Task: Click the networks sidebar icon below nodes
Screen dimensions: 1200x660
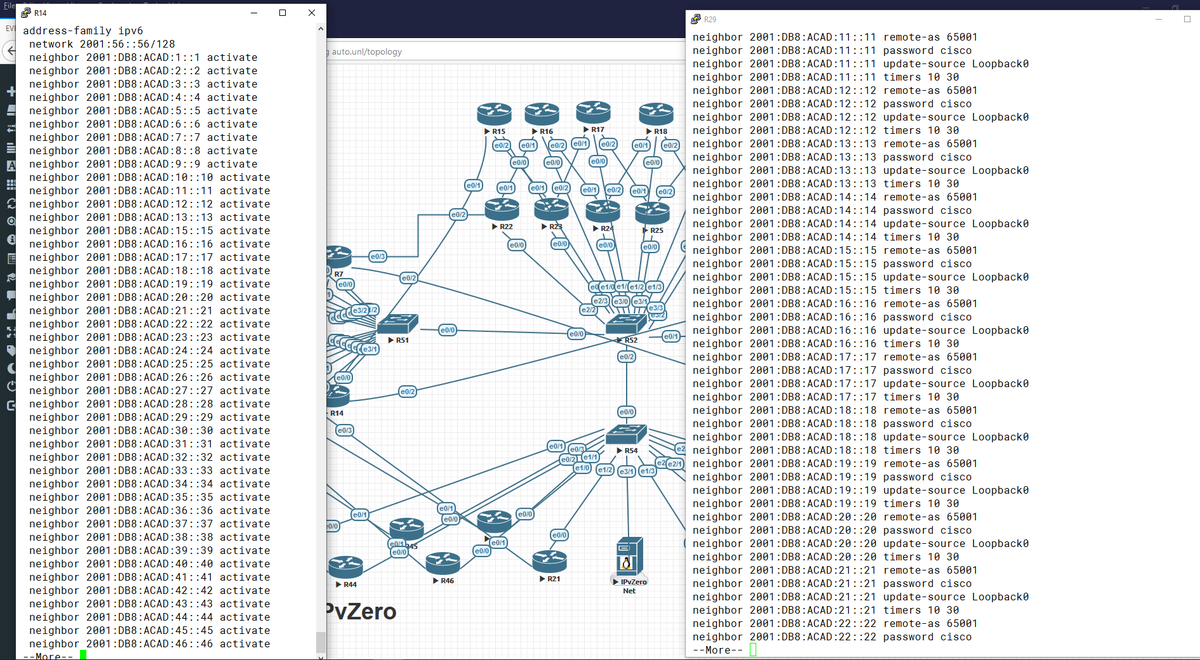Action: 9,128
